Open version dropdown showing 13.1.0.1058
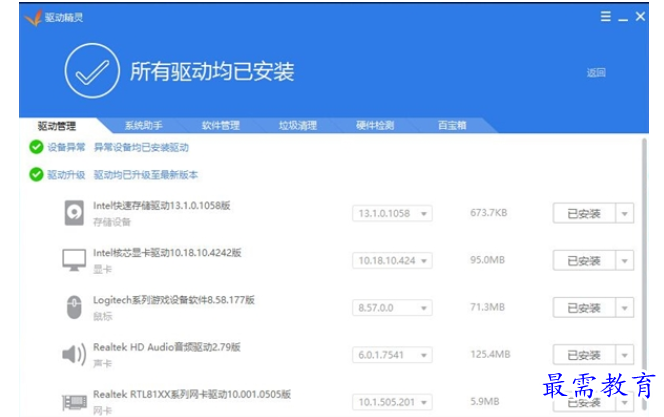Screen dimensions: 664x417 pos(392,213)
